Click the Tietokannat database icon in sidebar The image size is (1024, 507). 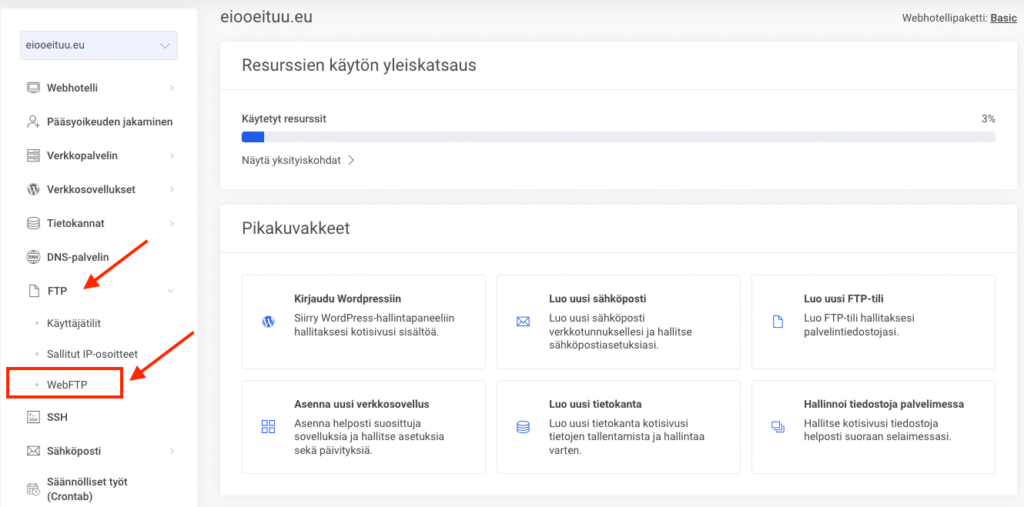click(x=33, y=223)
